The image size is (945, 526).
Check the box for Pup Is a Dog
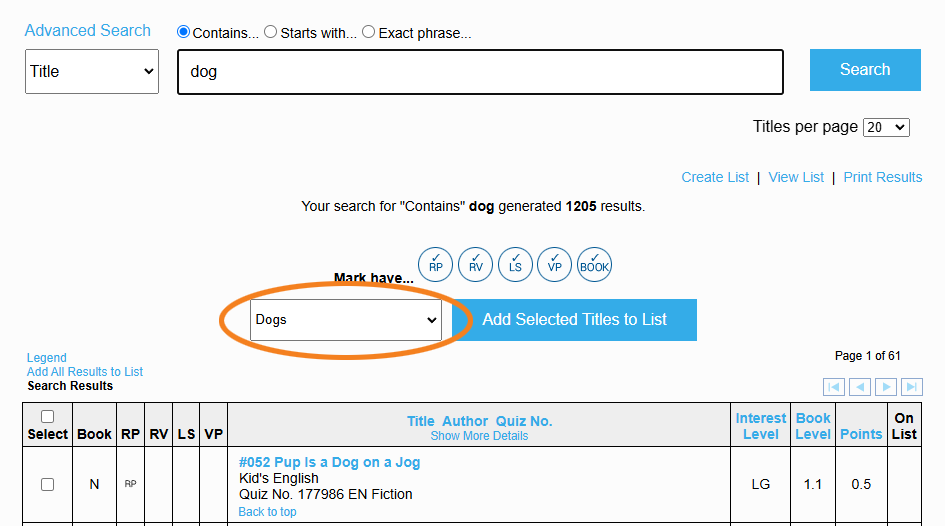click(x=48, y=484)
